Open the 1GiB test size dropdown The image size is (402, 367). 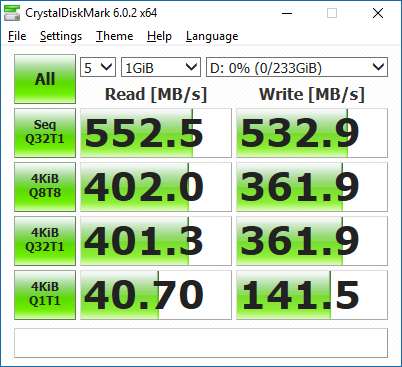161,67
